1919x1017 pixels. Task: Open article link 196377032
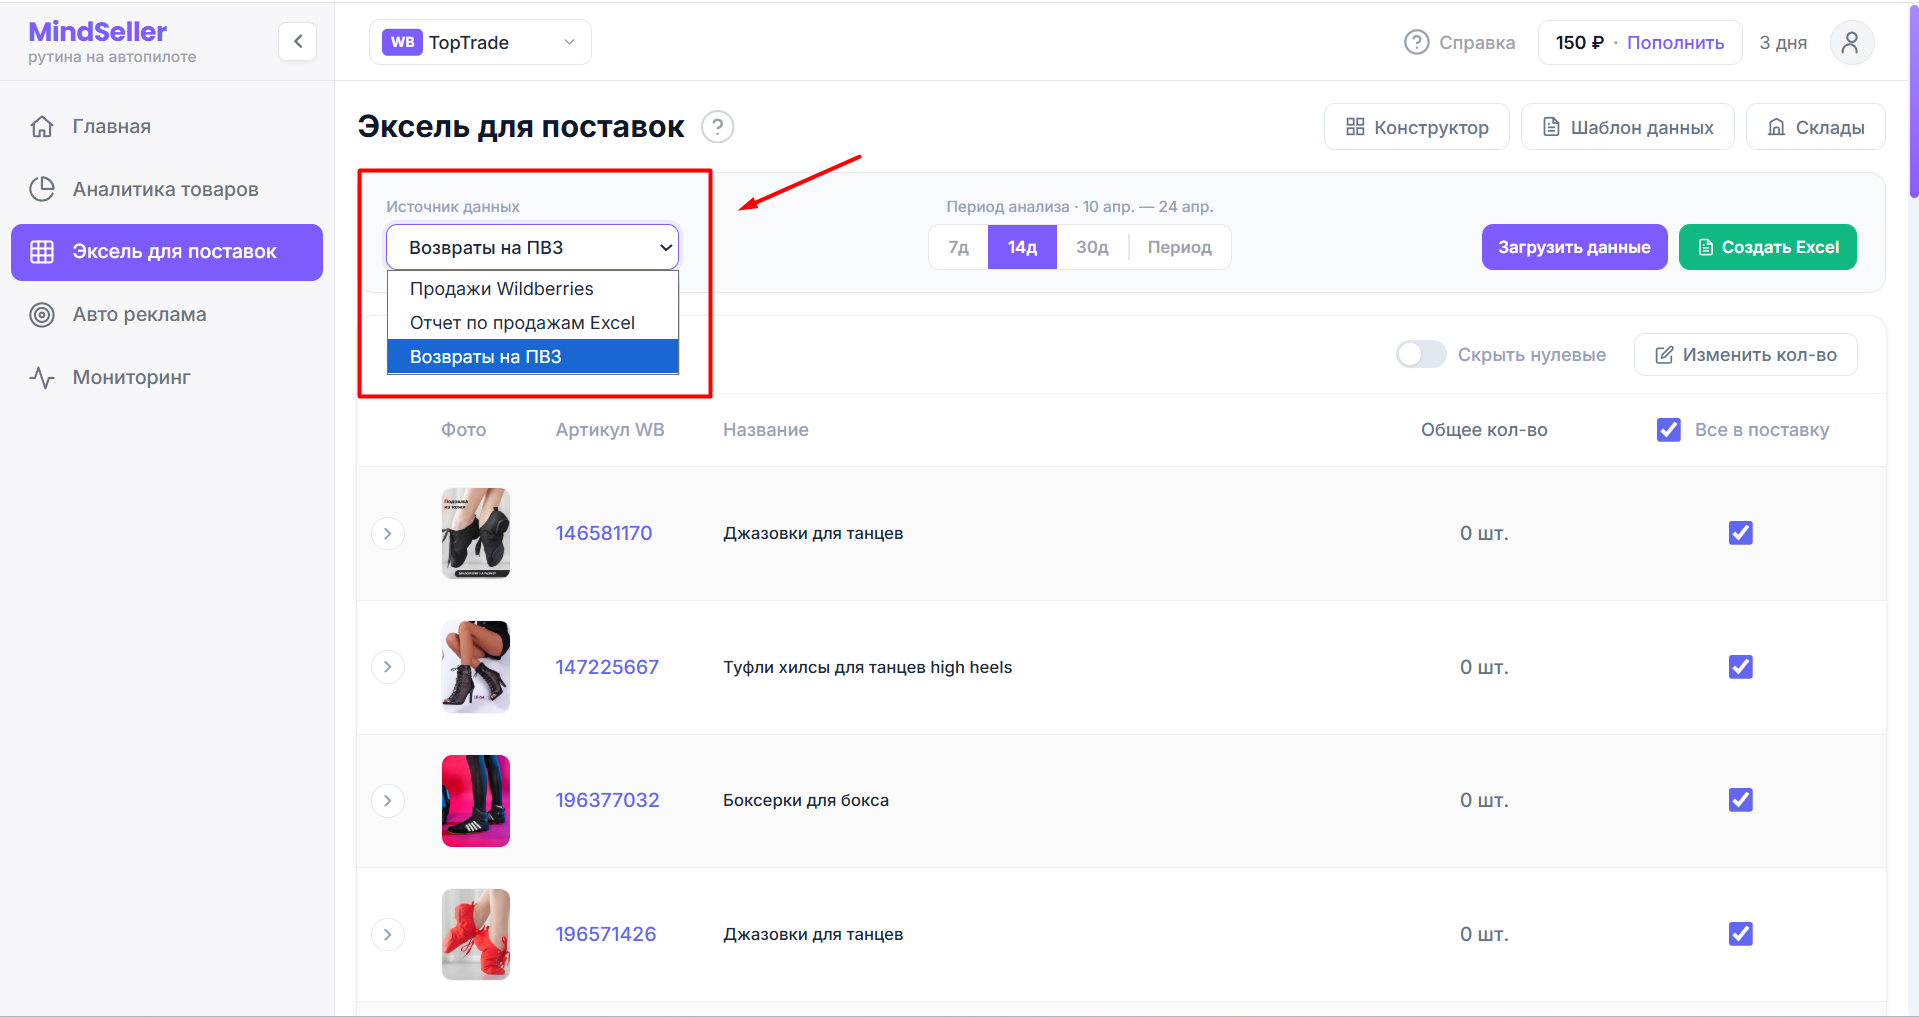(607, 800)
